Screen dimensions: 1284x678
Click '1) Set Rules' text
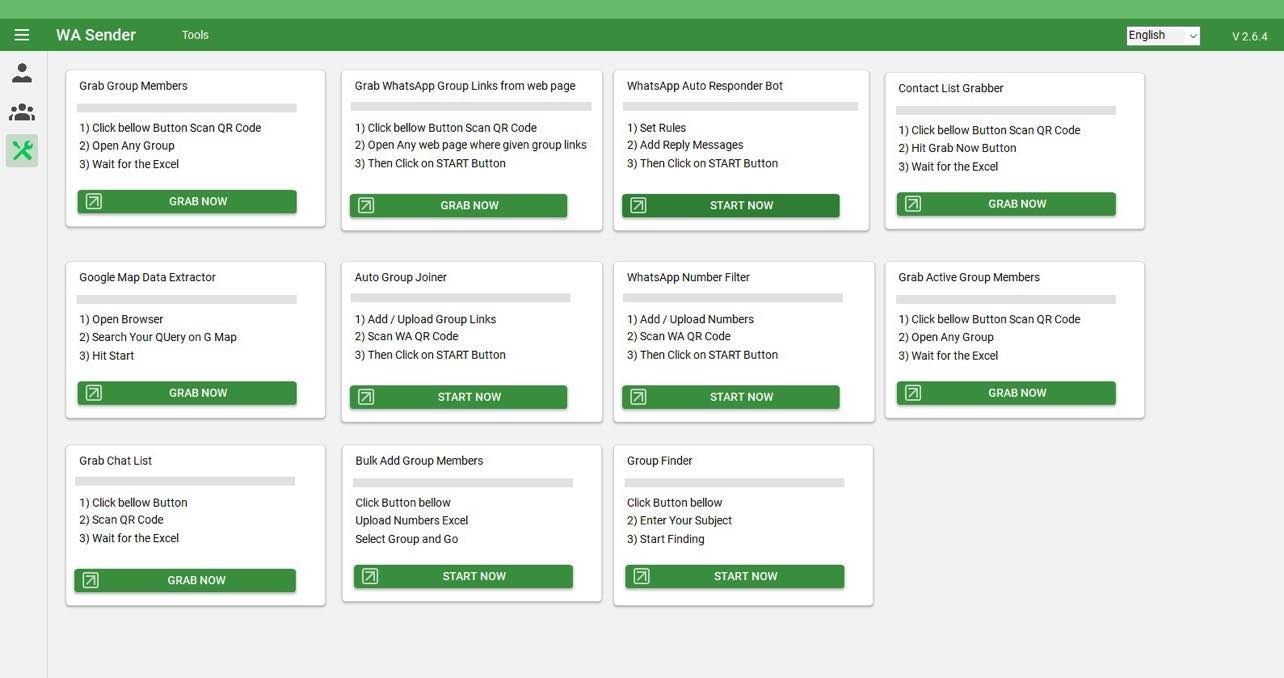coord(656,128)
